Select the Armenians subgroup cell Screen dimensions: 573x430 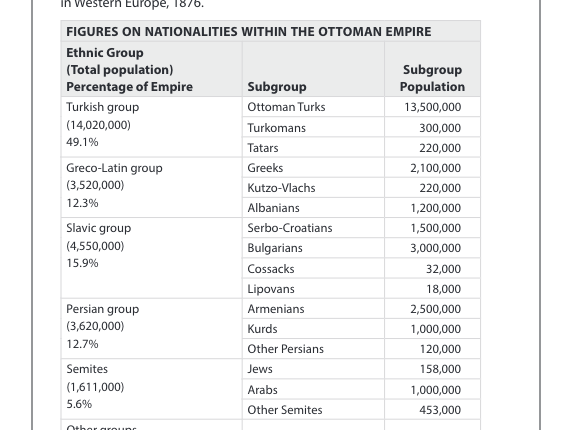[x=313, y=309]
